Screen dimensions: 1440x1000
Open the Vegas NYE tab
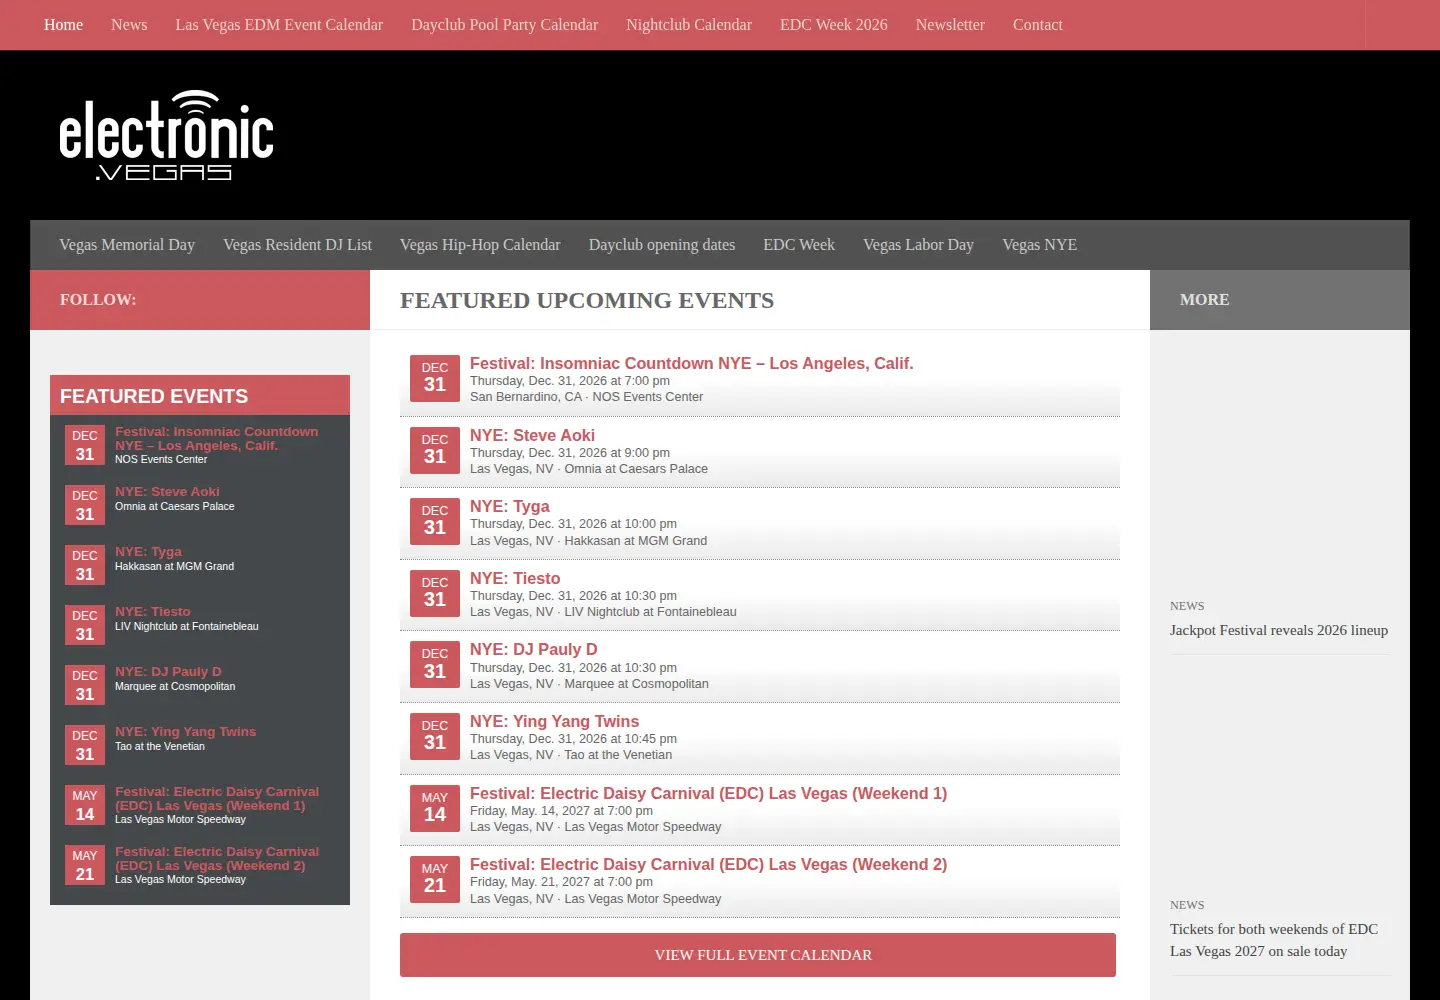1040,245
